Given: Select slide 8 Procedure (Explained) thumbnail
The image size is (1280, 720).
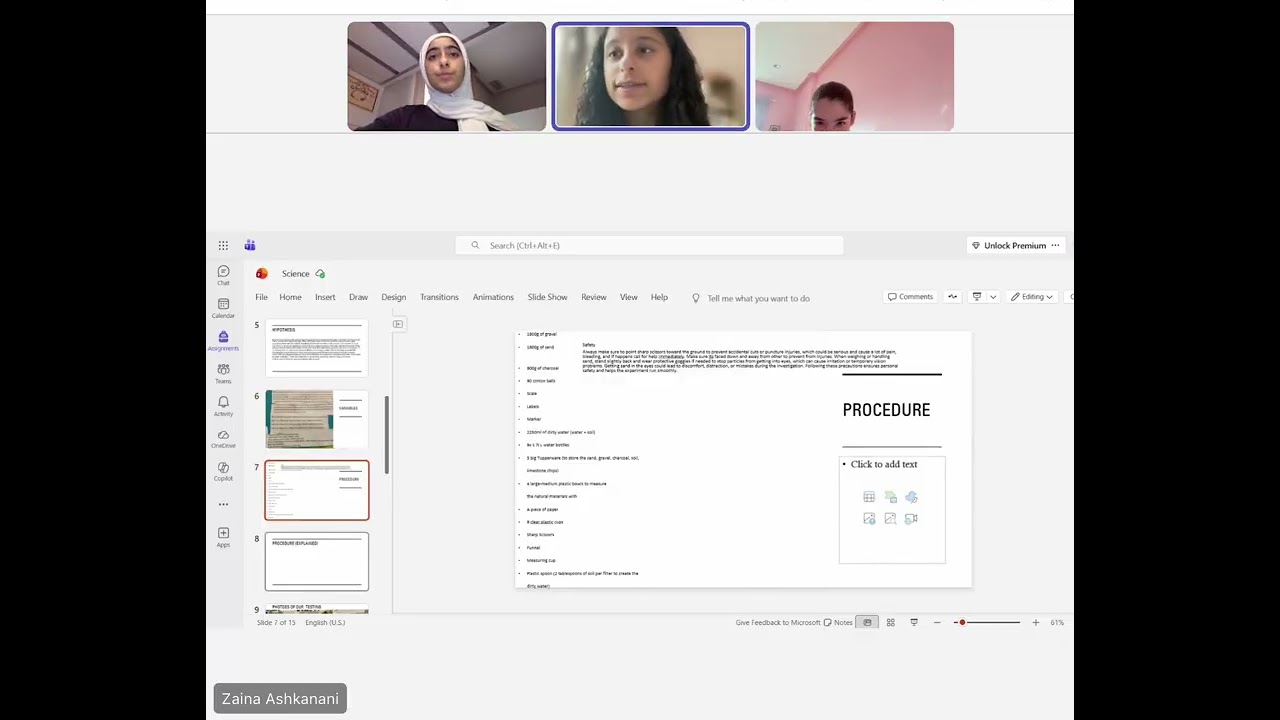Looking at the screenshot, I should [317, 562].
